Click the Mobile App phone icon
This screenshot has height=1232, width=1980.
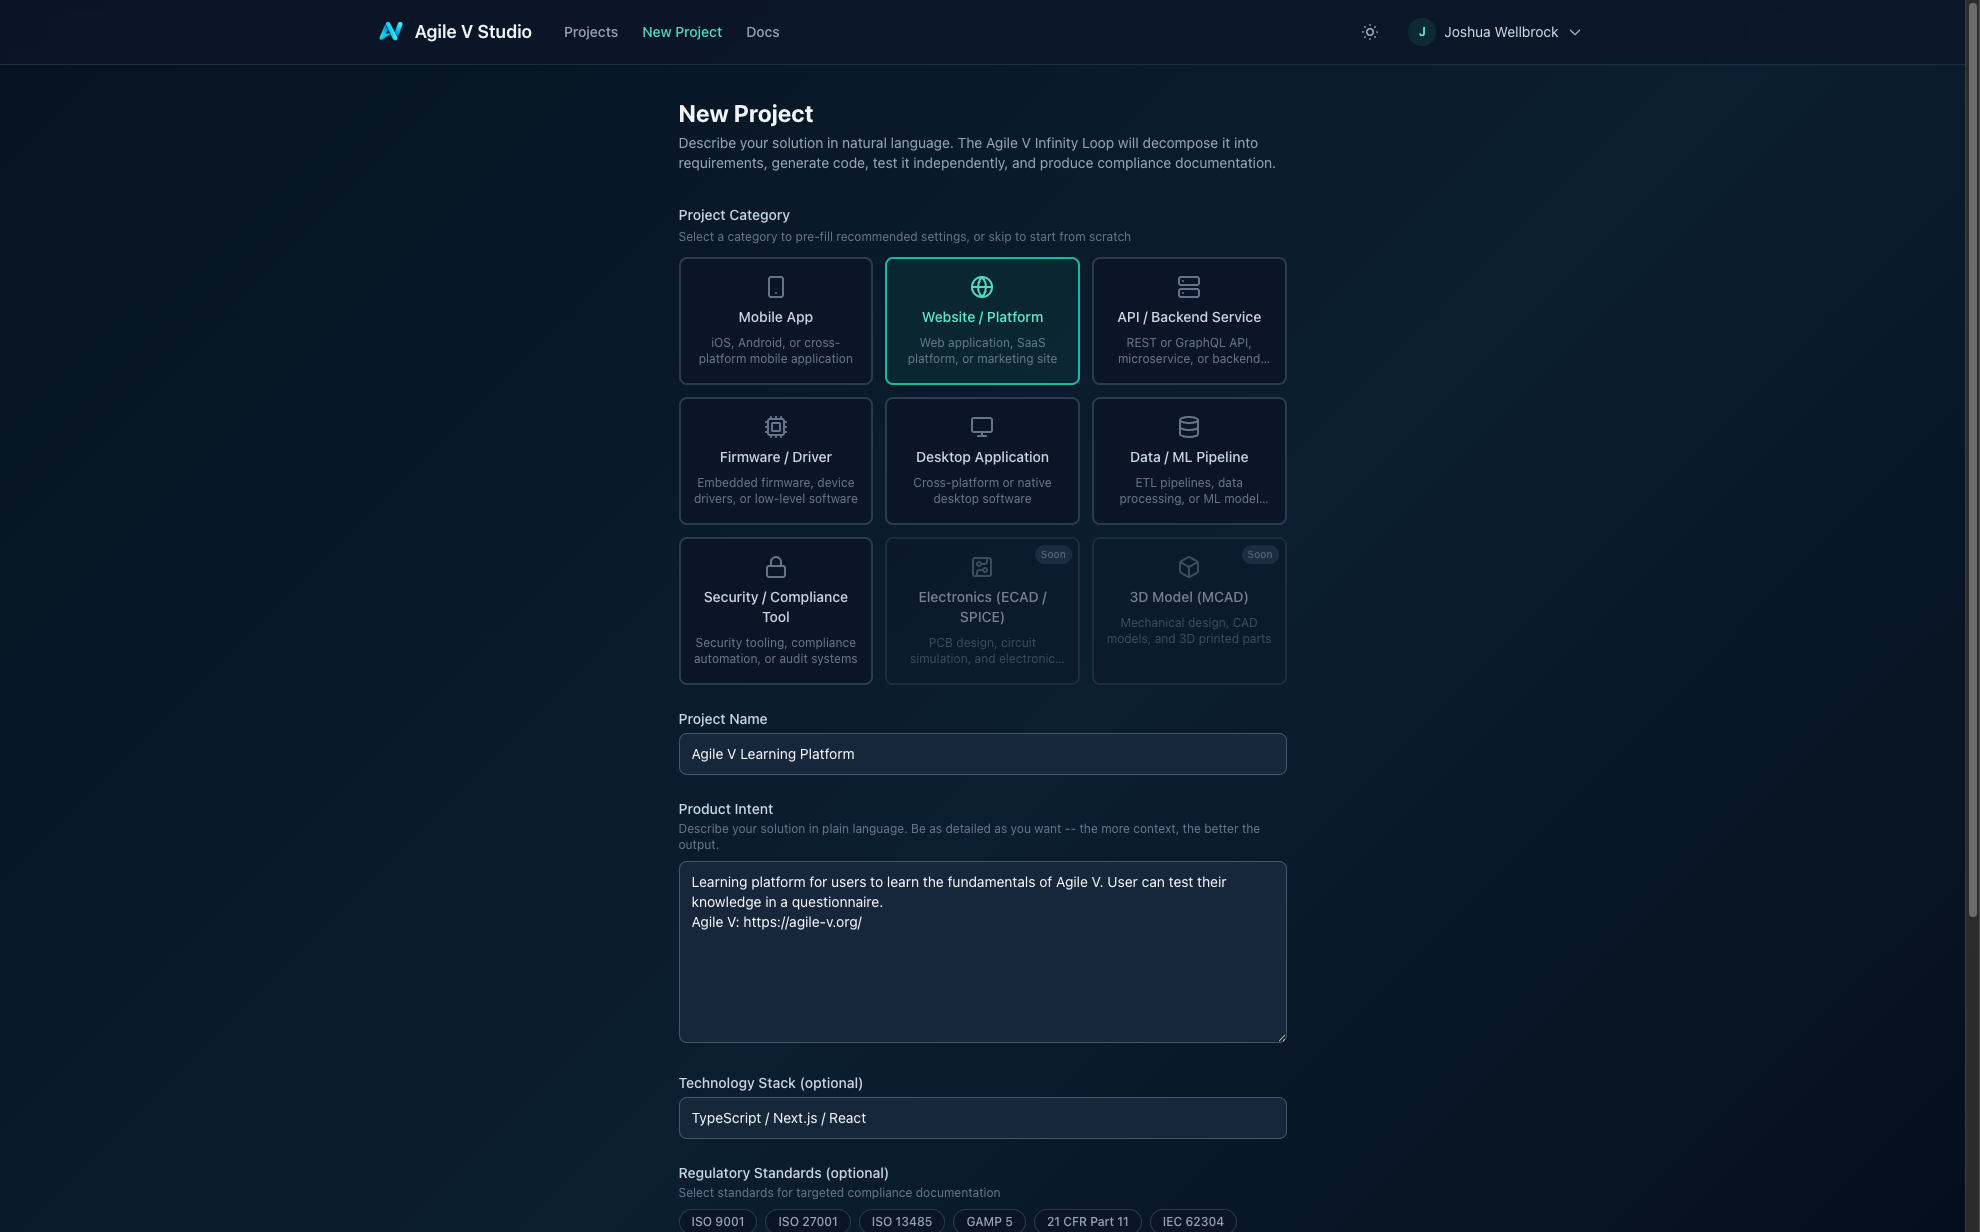(775, 287)
